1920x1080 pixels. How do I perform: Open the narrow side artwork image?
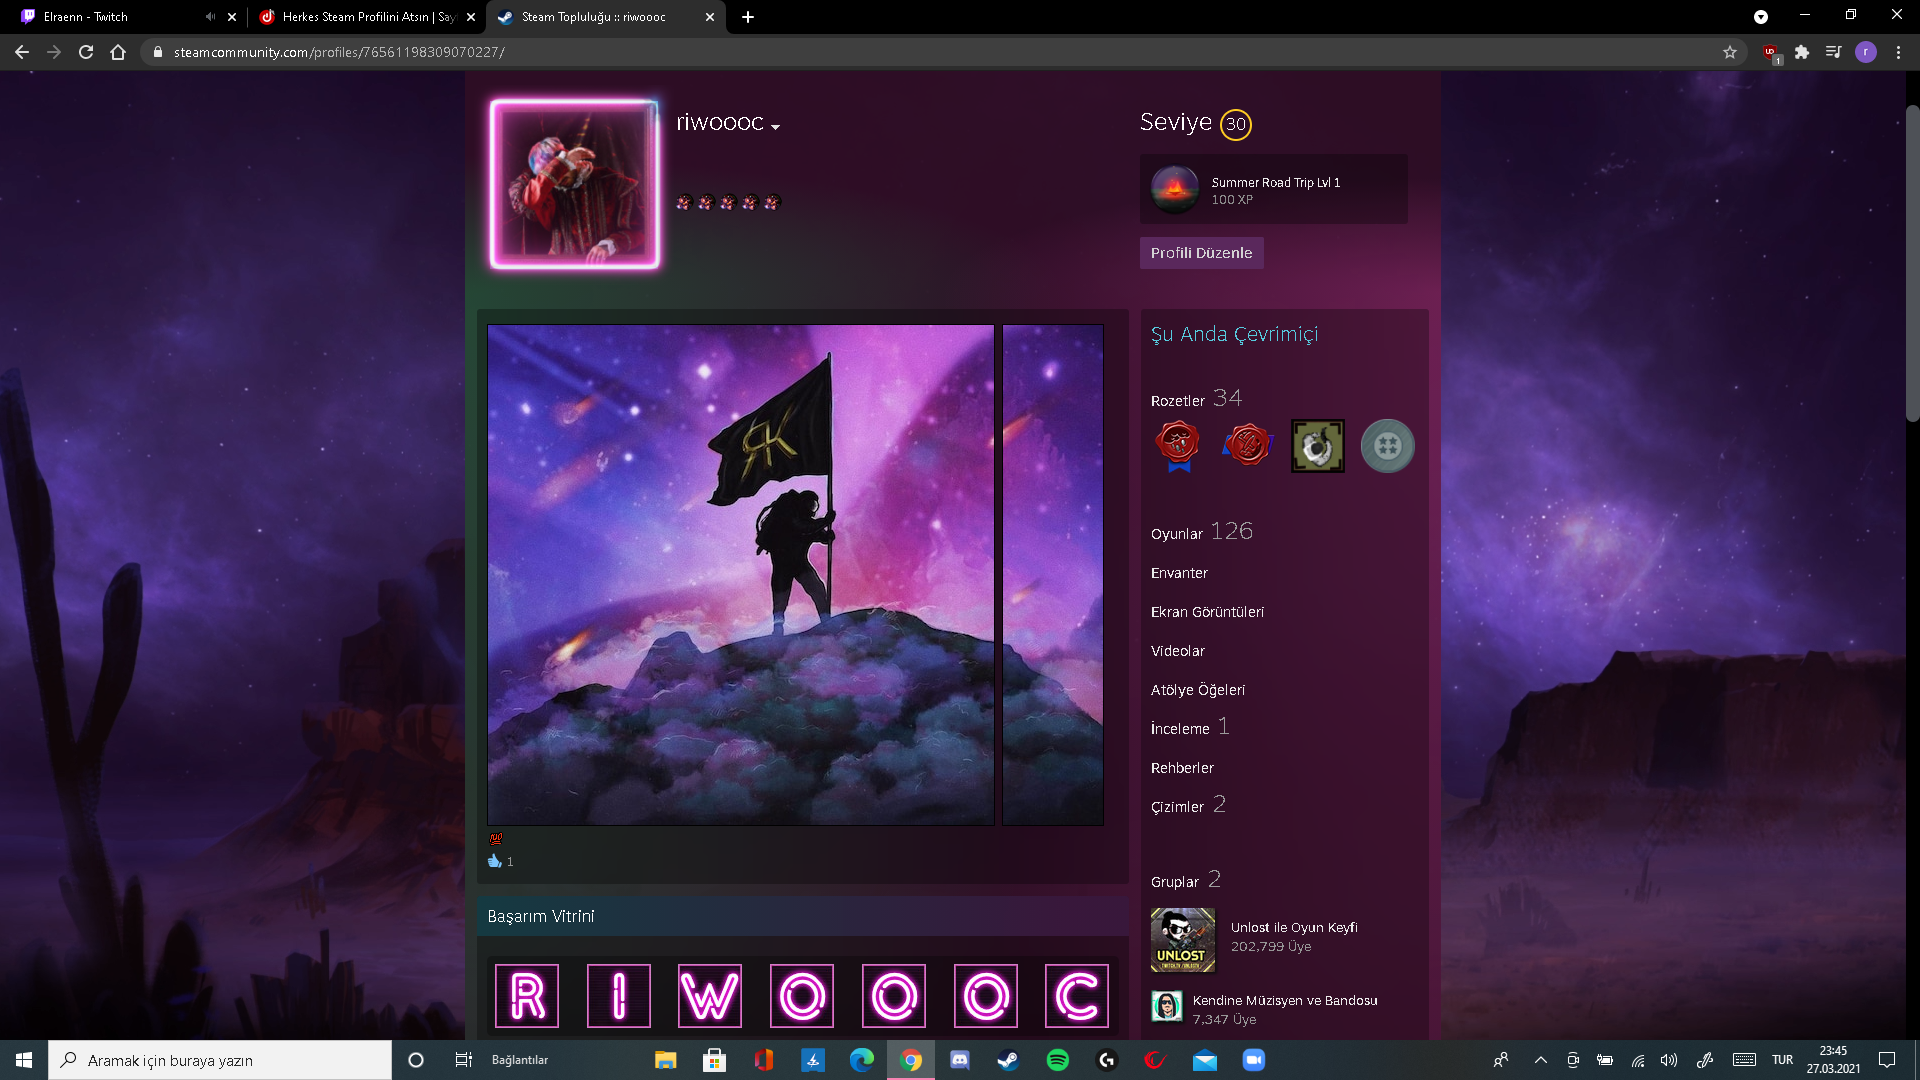1053,575
